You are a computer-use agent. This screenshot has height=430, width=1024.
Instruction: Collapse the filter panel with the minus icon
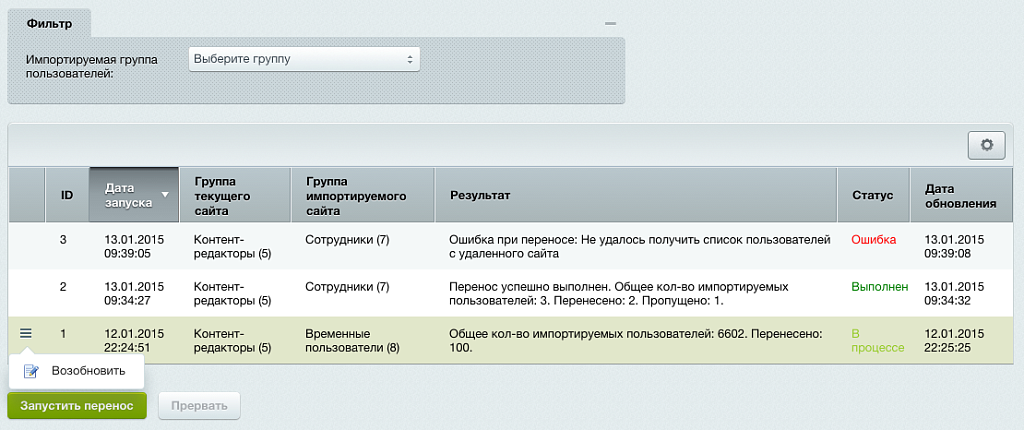[x=610, y=23]
